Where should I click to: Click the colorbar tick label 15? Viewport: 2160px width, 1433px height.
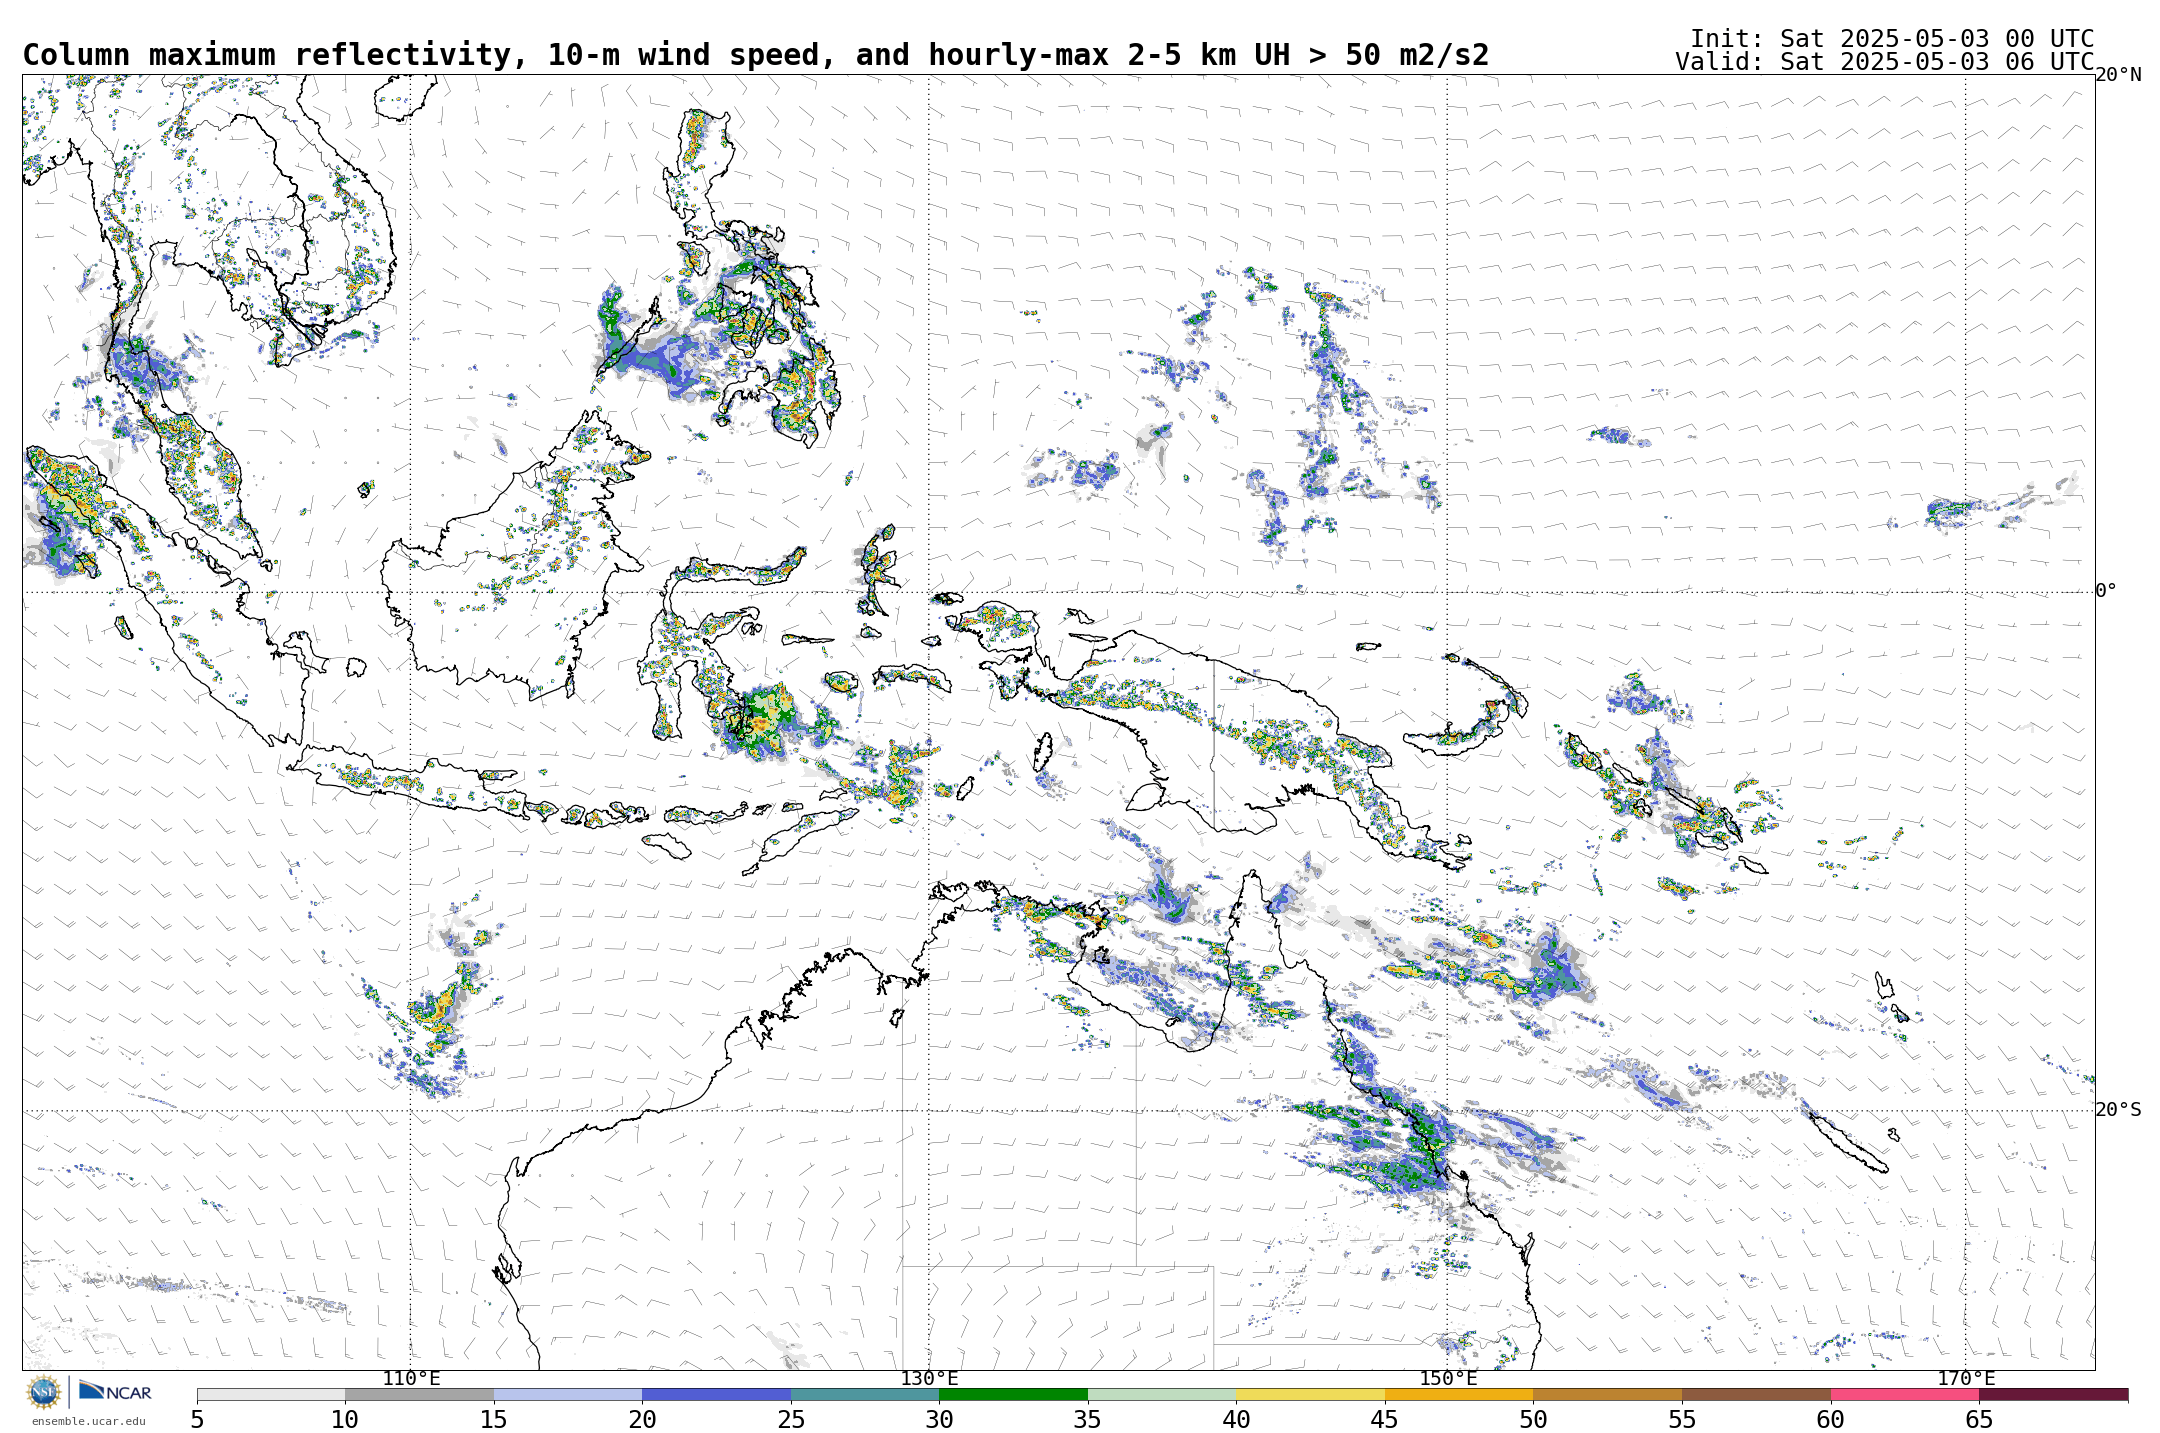pyautogui.click(x=494, y=1420)
